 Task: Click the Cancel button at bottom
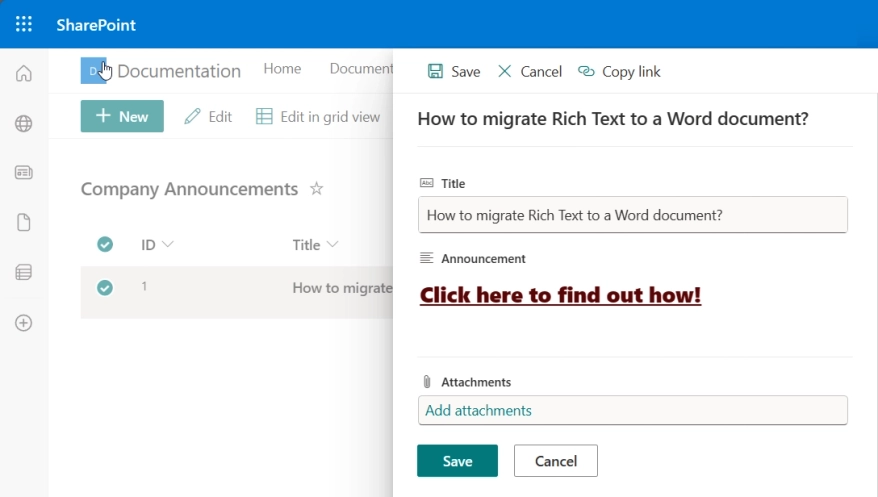coord(556,461)
